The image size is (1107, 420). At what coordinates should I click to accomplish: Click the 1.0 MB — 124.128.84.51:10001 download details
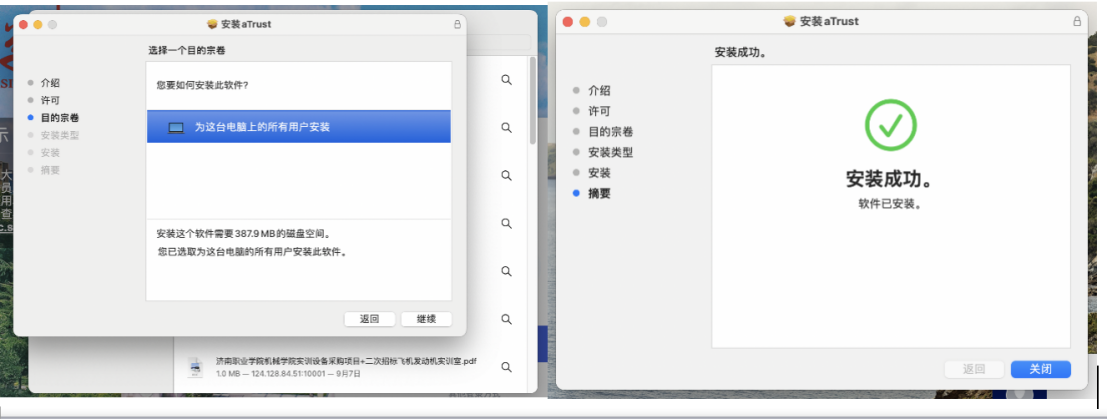click(288, 373)
